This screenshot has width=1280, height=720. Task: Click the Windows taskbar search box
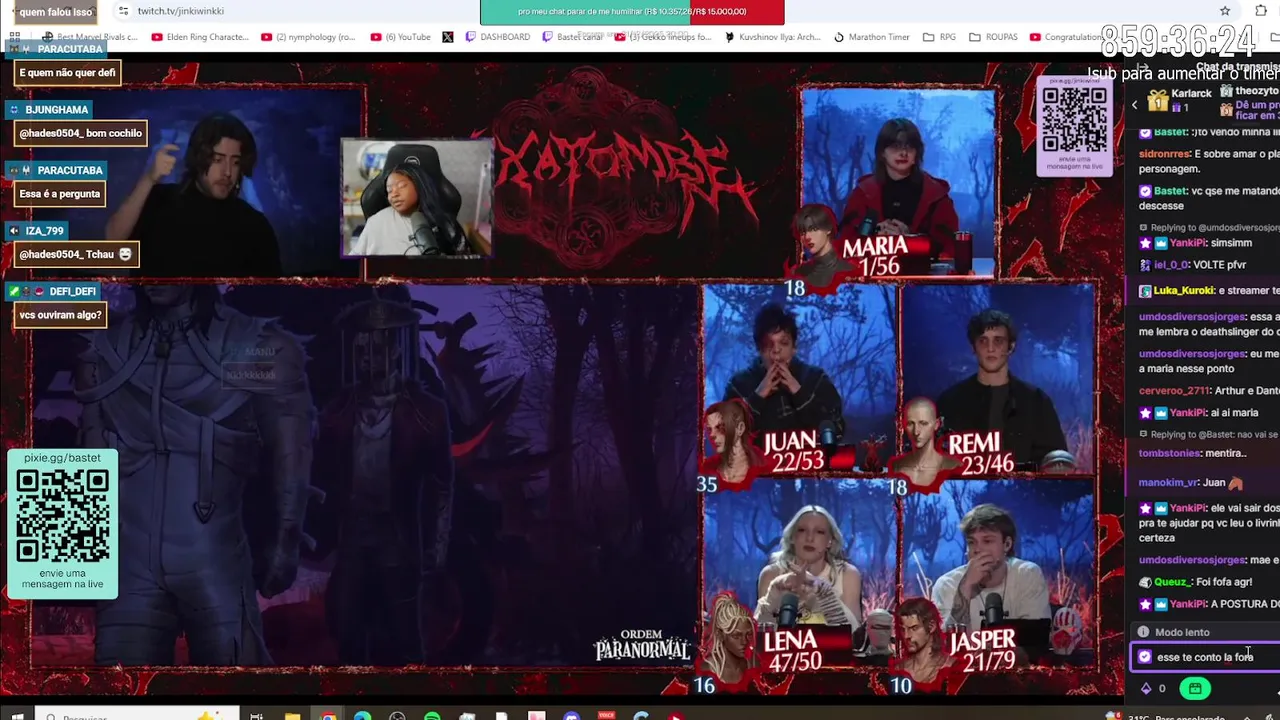pos(138,715)
